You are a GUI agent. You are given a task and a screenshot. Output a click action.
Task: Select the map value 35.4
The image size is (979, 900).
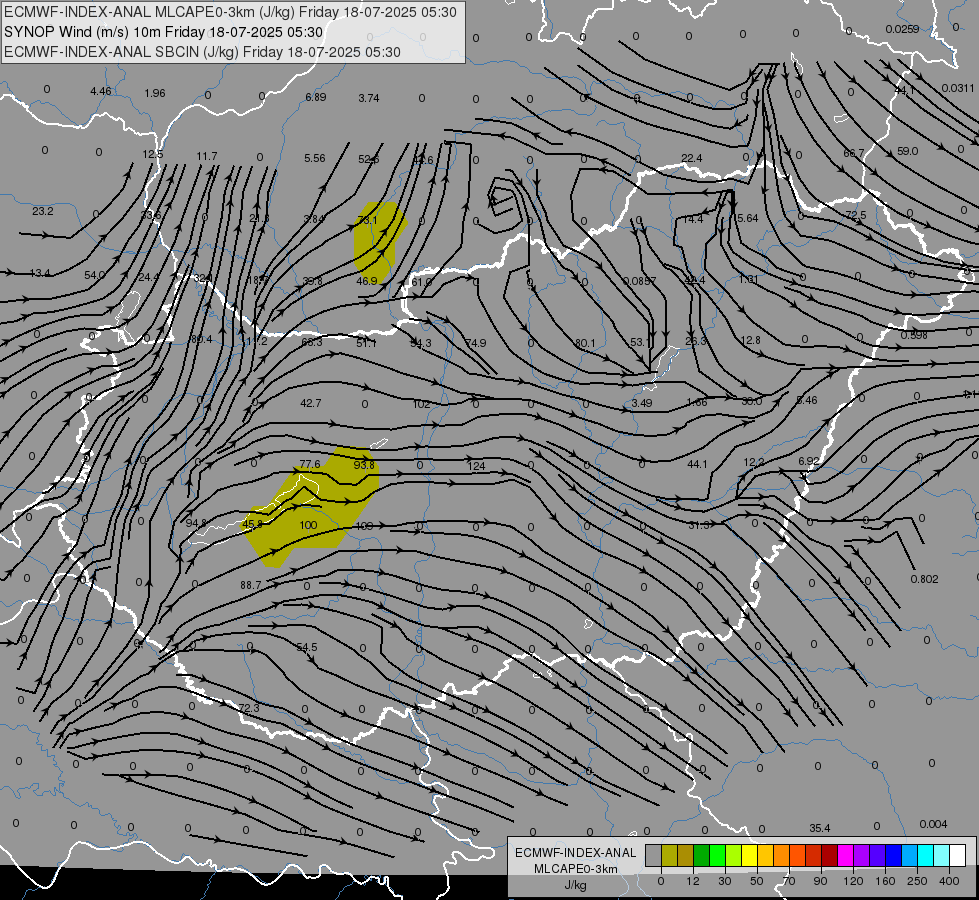[x=820, y=828]
